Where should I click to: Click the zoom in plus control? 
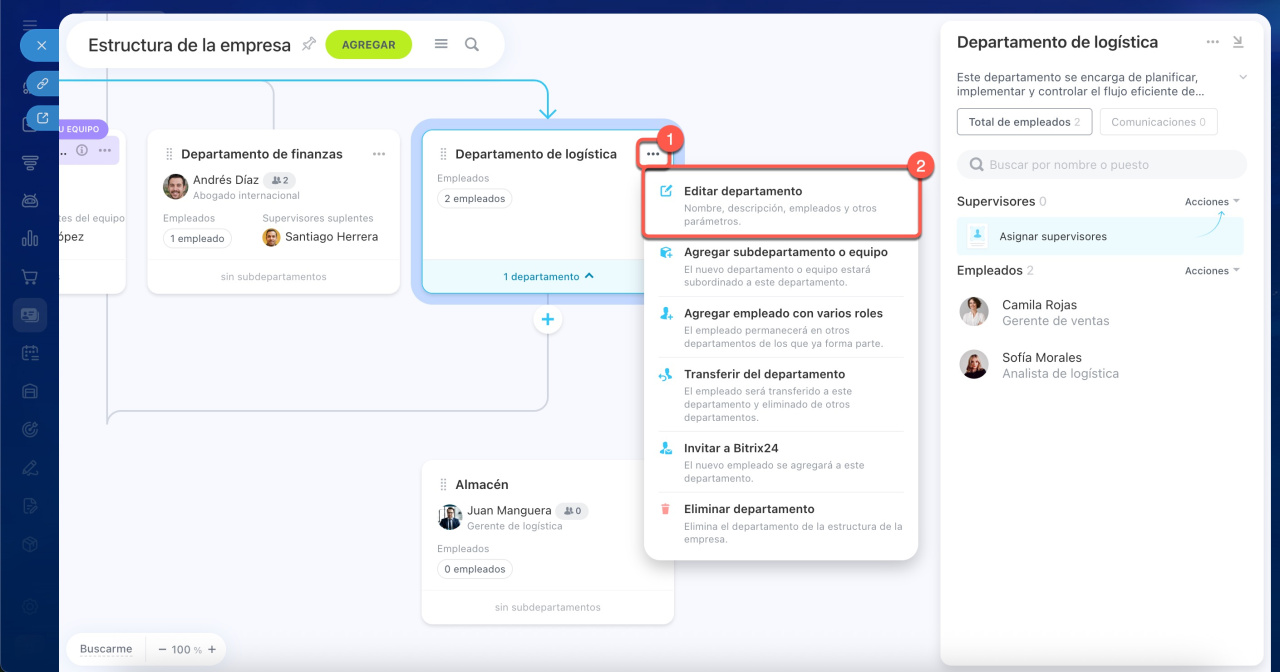(211, 649)
